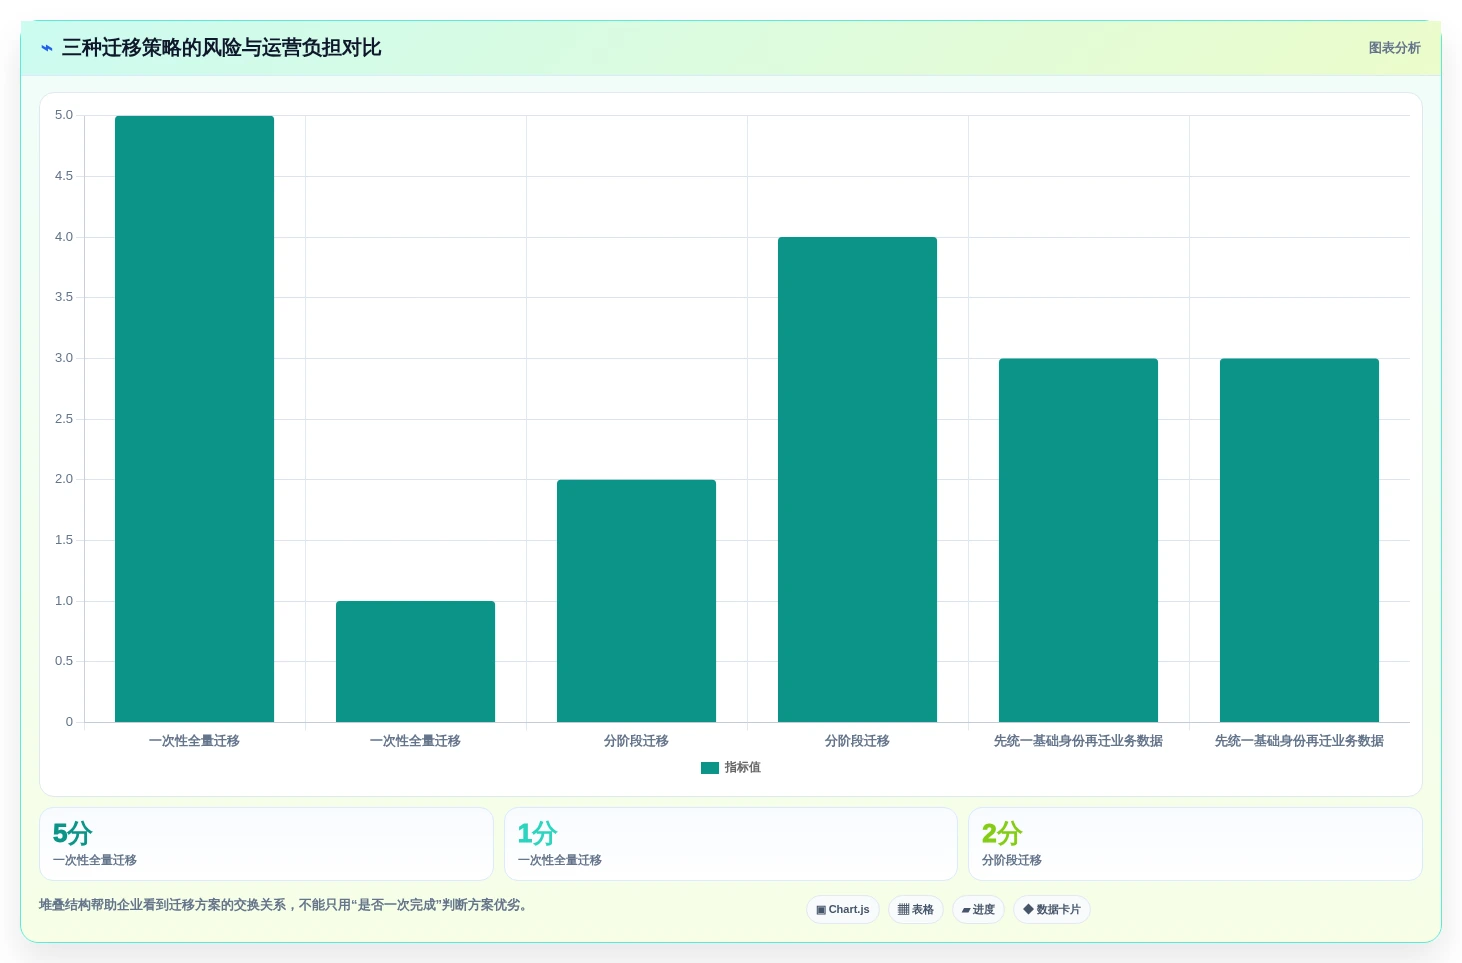Screen dimensions: 1462x963
Task: Click the 1.0 y-axis tick label
Action: [x=64, y=601]
